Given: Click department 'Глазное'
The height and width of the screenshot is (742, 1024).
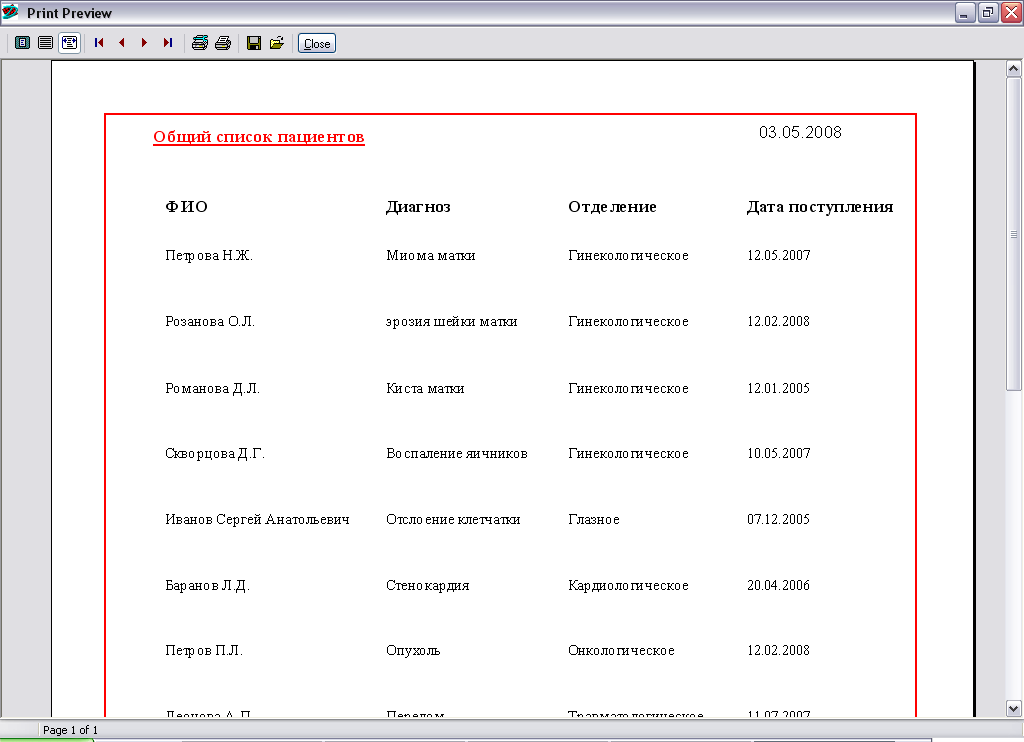Looking at the screenshot, I should pyautogui.click(x=594, y=519).
